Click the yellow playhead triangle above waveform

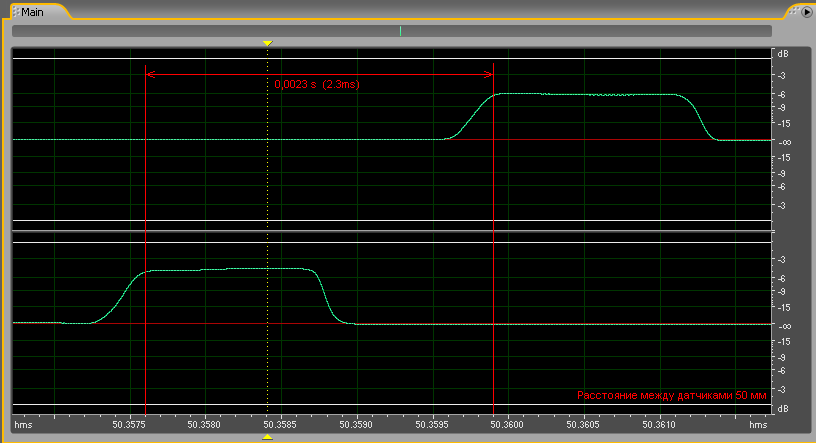point(267,43)
